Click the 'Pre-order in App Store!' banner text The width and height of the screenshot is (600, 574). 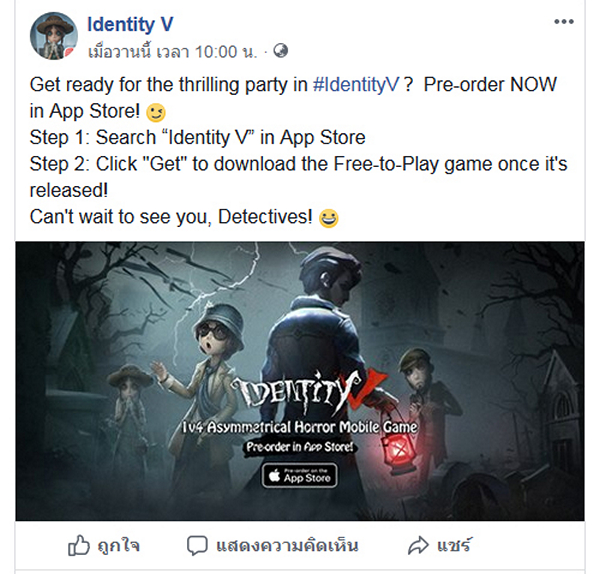click(x=300, y=447)
